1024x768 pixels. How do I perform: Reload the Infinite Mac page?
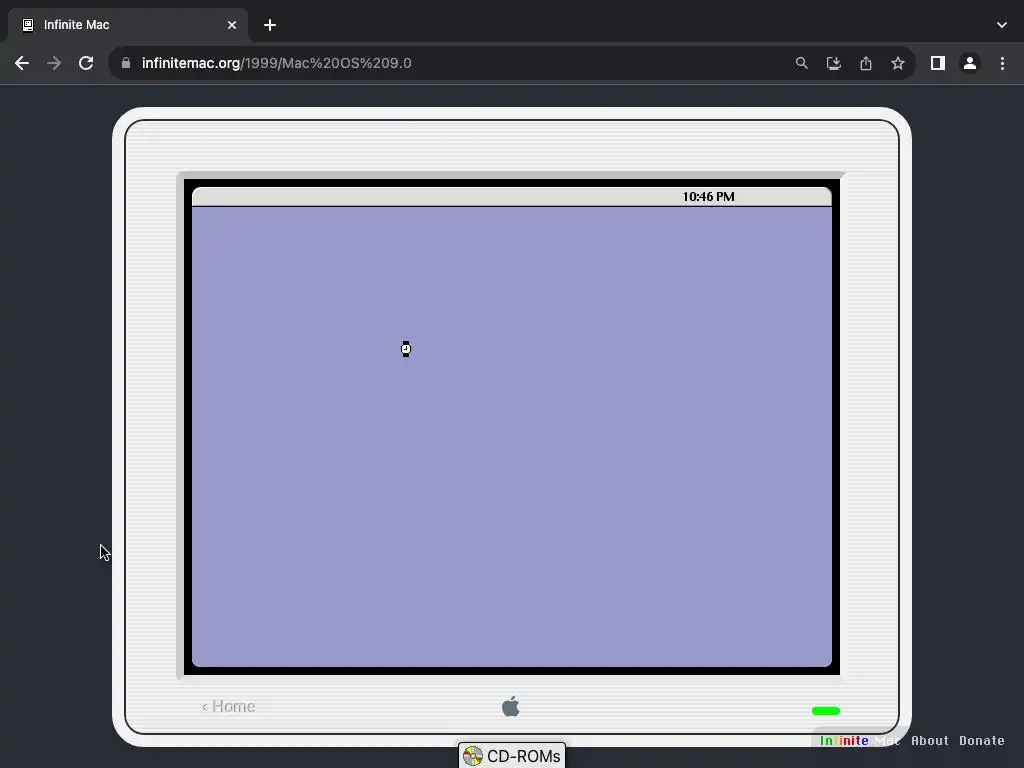(x=86, y=63)
